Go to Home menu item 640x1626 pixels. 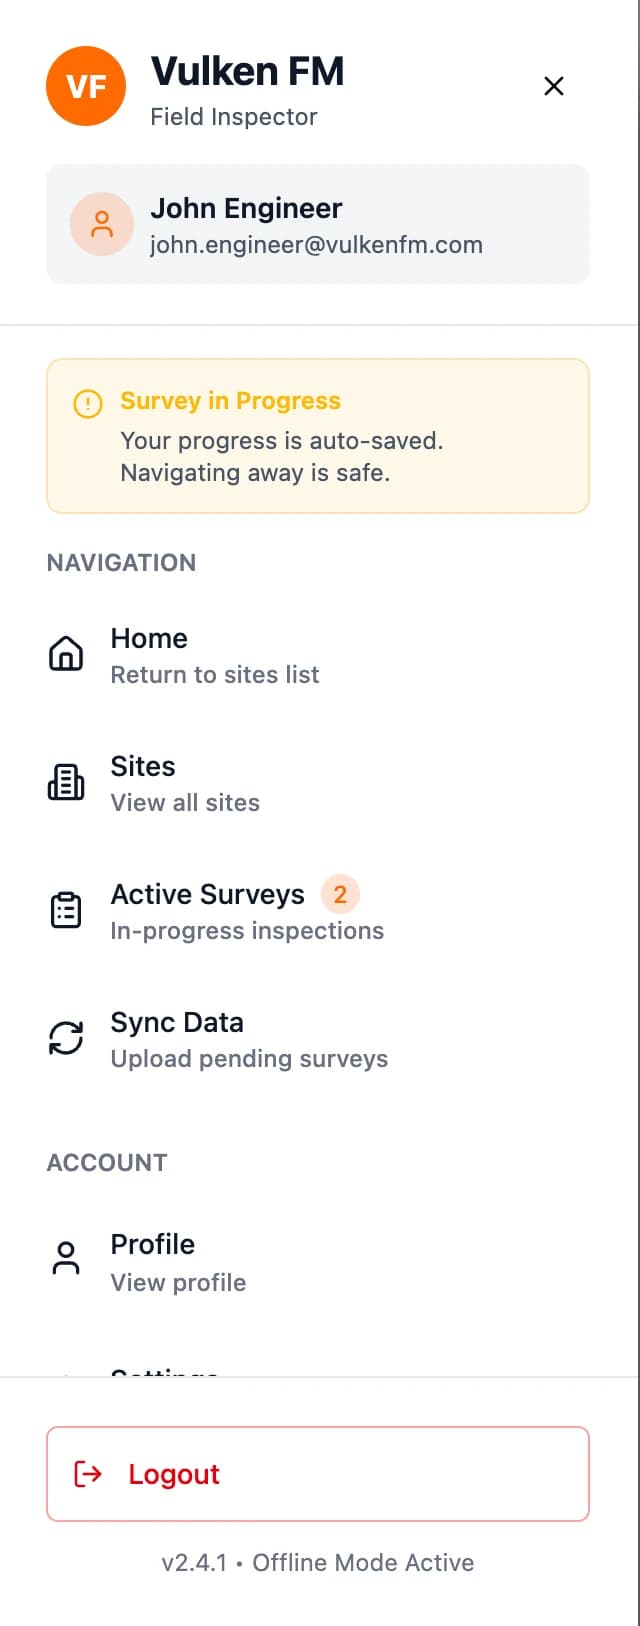click(x=215, y=655)
